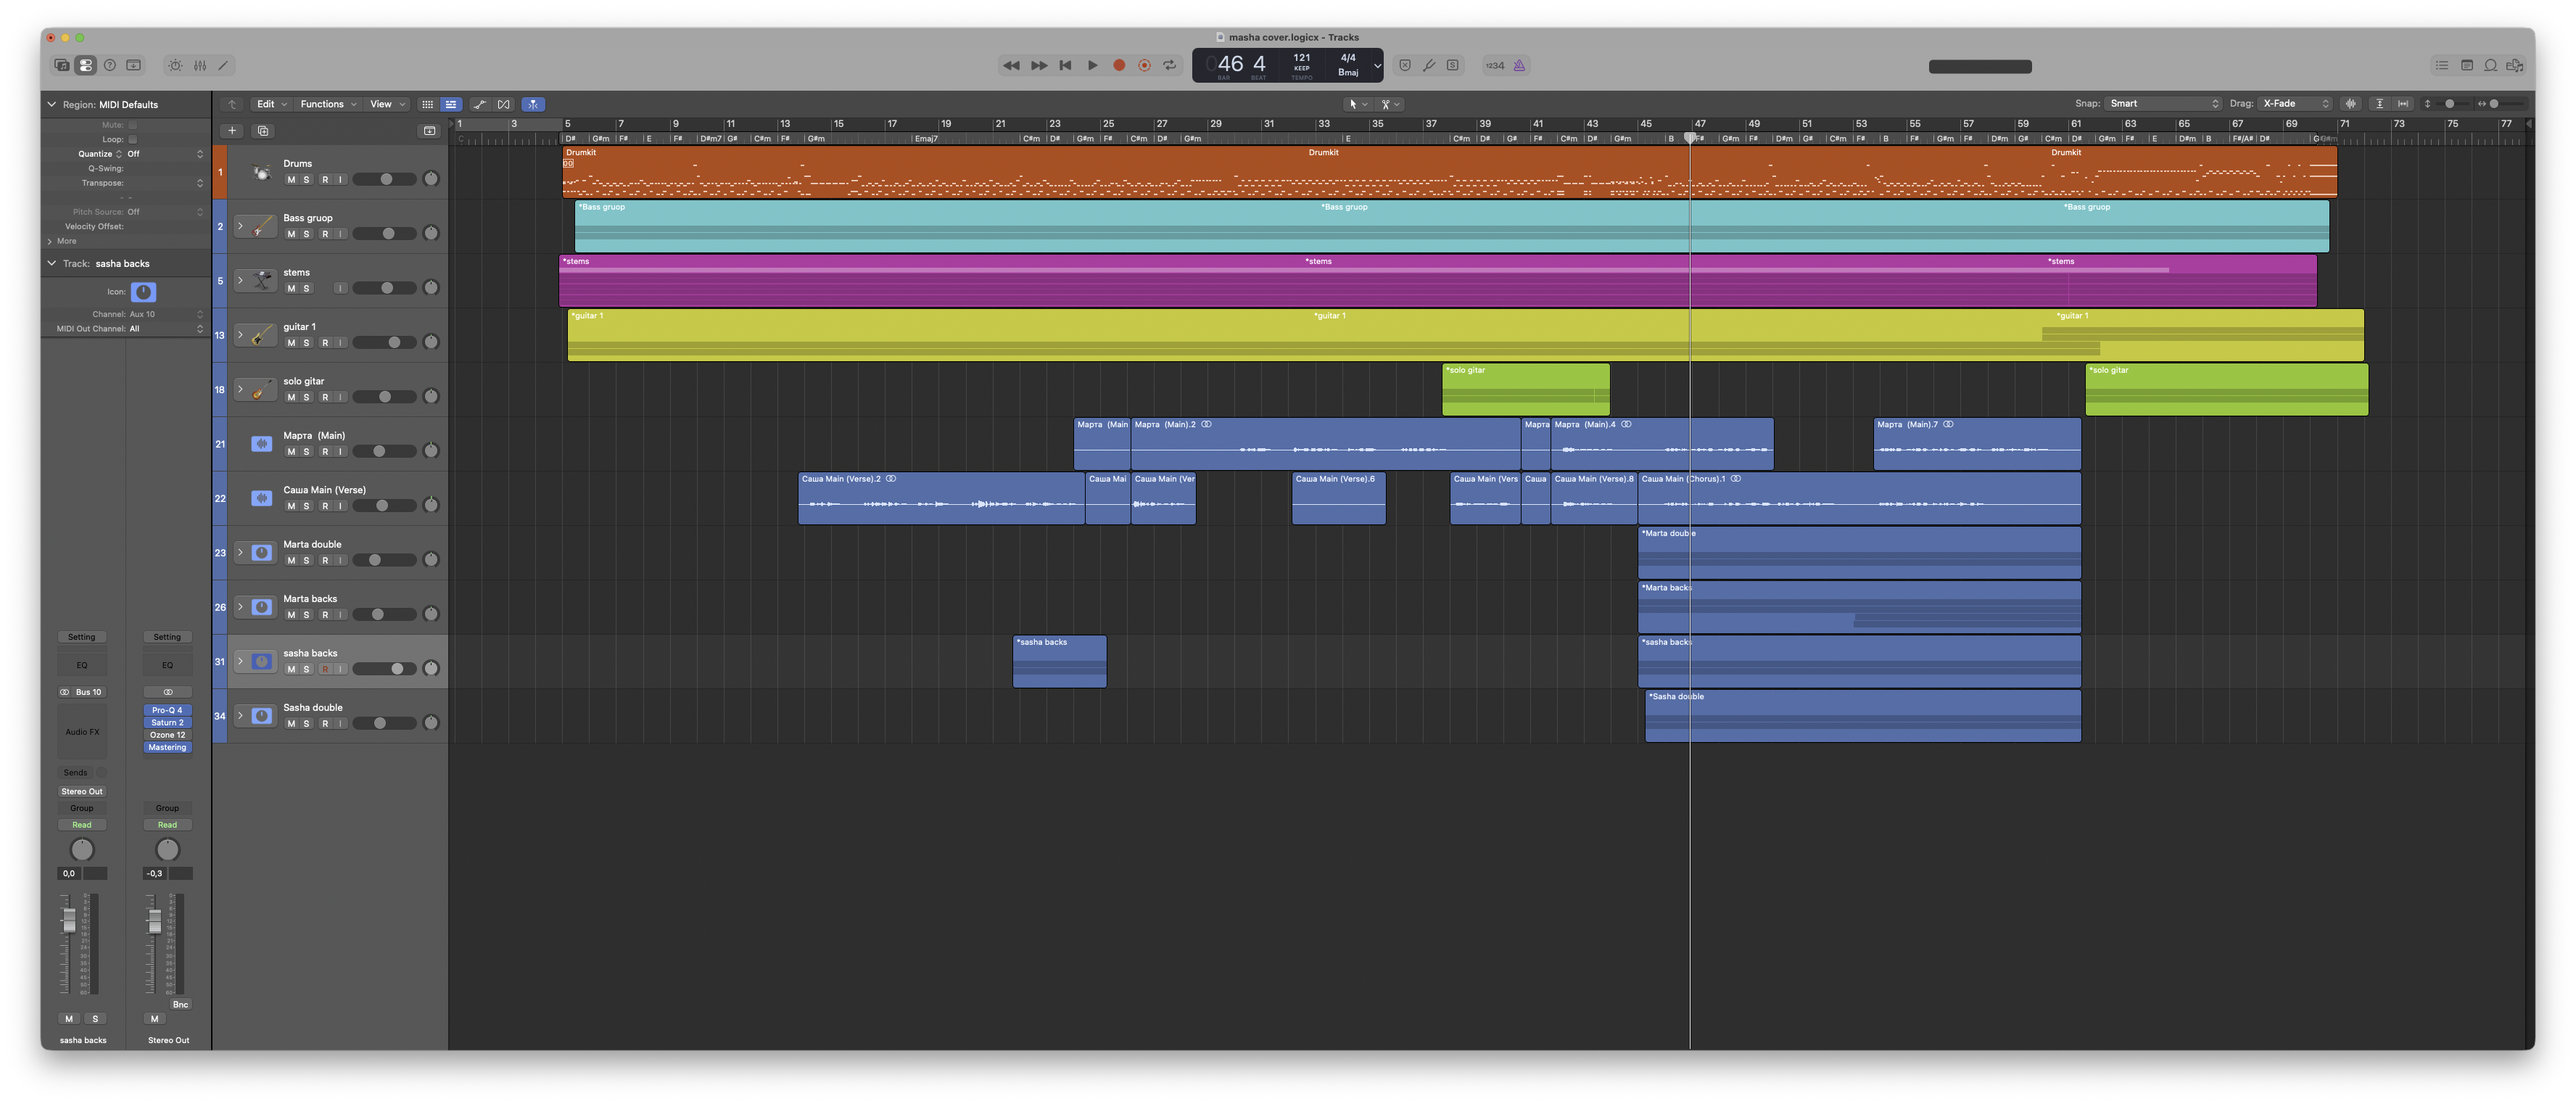Screen dimensions: 2576x1104
Task: Mute the Drums track
Action: click(x=291, y=180)
